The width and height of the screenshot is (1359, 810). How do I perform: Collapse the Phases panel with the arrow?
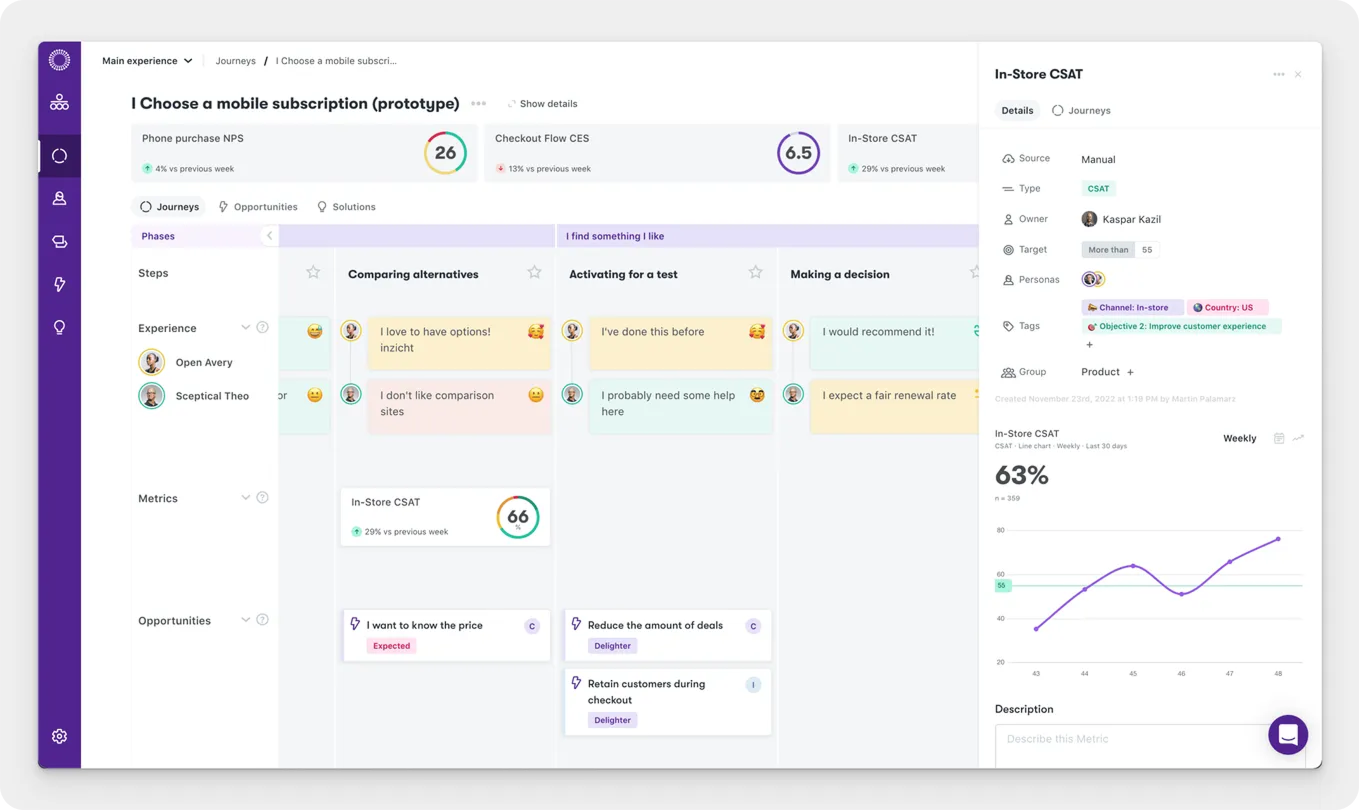[269, 236]
